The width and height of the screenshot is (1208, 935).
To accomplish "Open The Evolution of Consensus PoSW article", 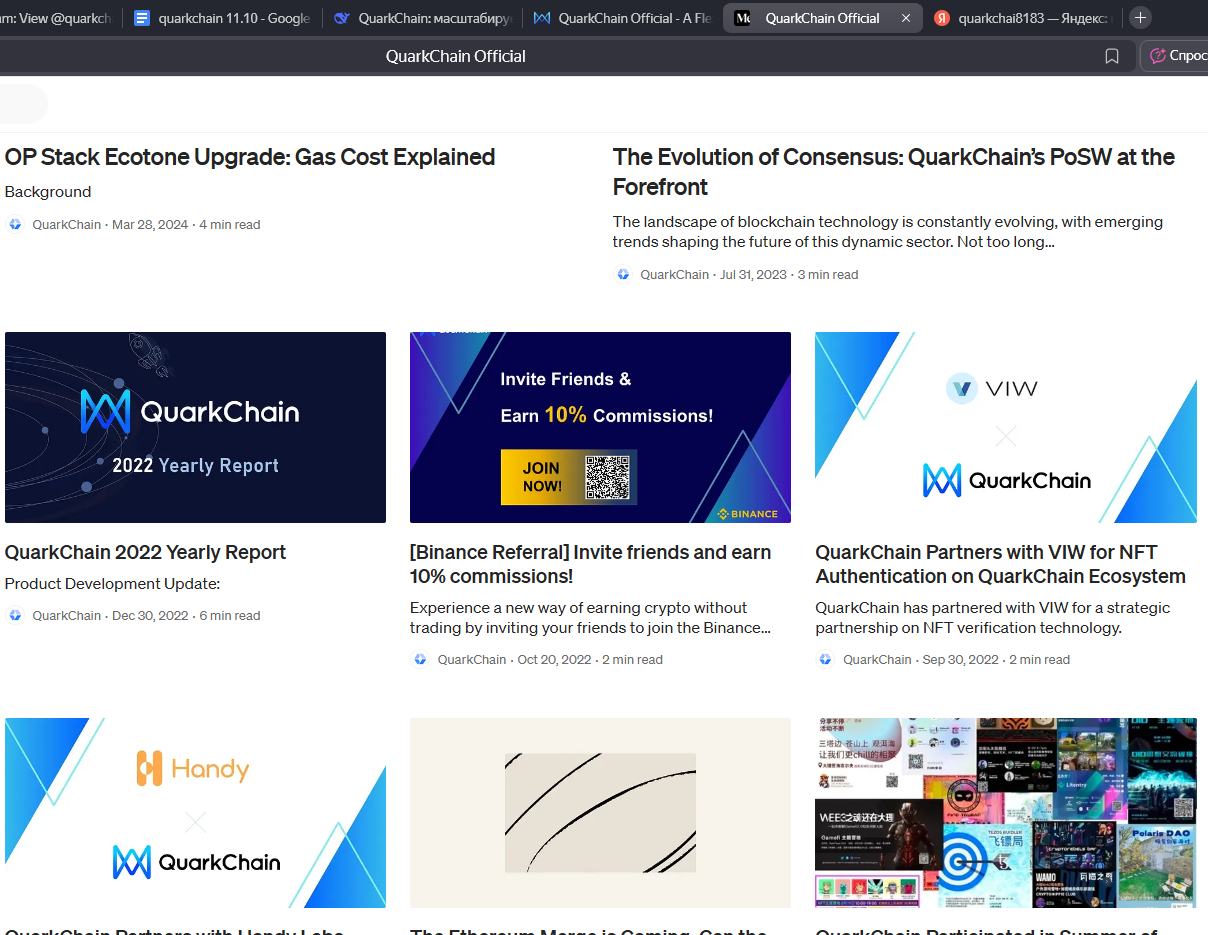I will click(894, 172).
